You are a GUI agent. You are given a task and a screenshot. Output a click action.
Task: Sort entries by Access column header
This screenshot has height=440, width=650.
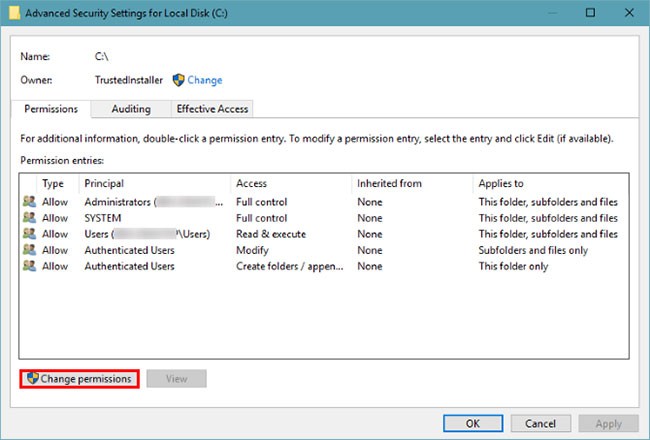coord(251,184)
